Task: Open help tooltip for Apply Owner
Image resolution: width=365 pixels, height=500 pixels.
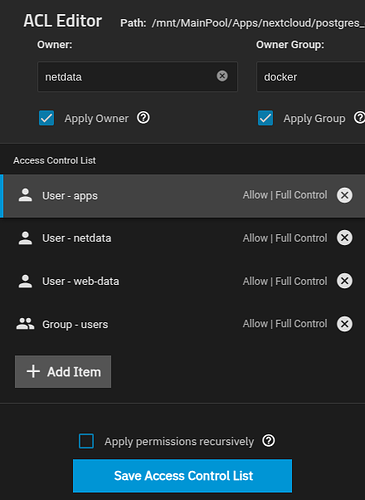Action: 144,118
